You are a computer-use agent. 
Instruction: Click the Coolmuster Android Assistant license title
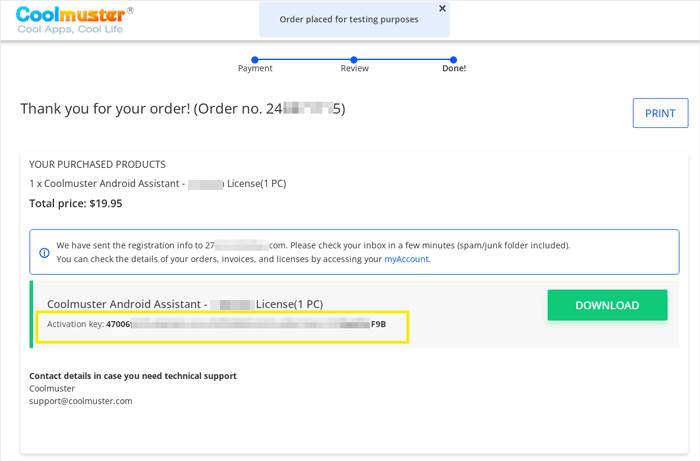(x=185, y=304)
